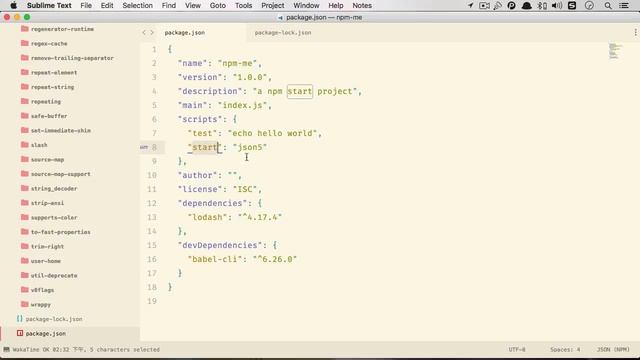Expand the slash folder
This screenshot has width=640, height=360.
[39, 145]
